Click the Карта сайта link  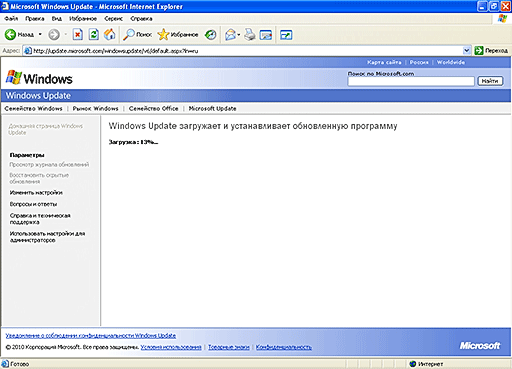point(384,62)
